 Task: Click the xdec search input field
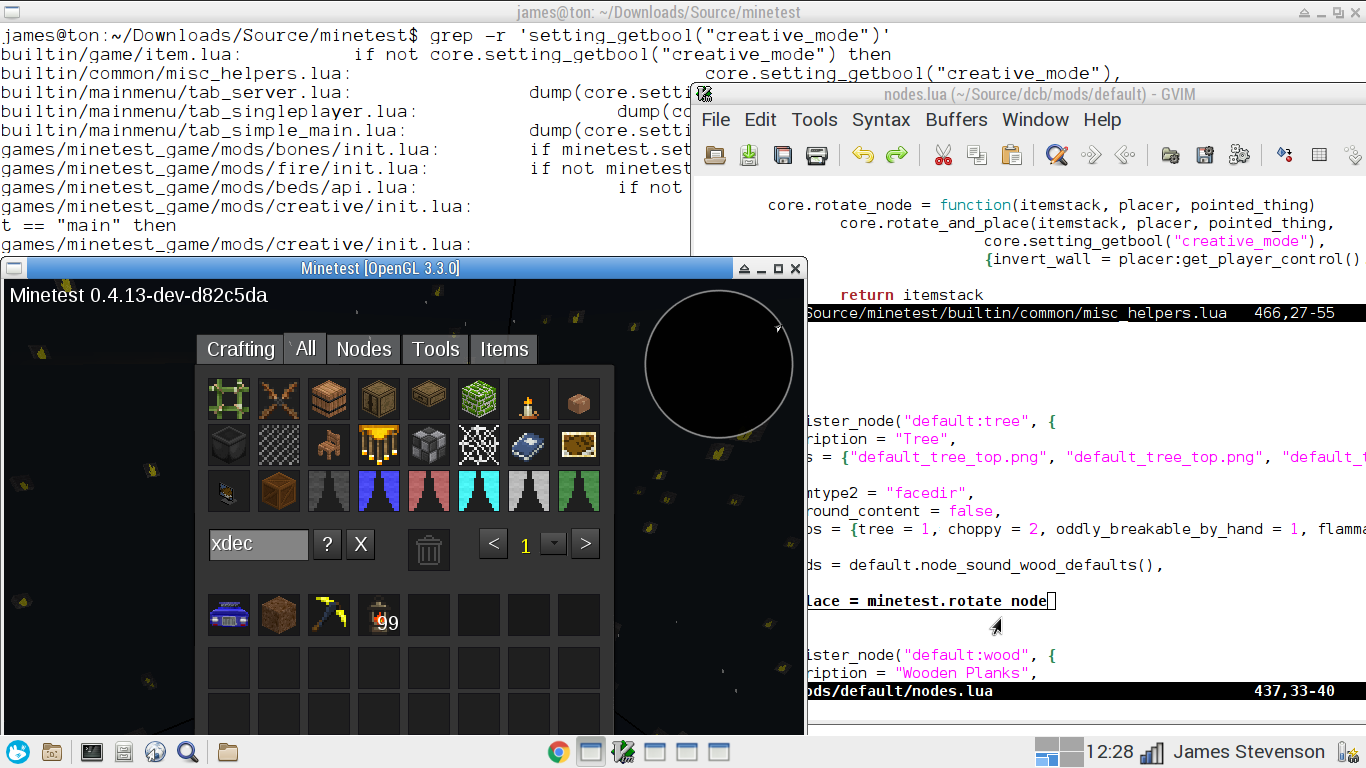(258, 544)
